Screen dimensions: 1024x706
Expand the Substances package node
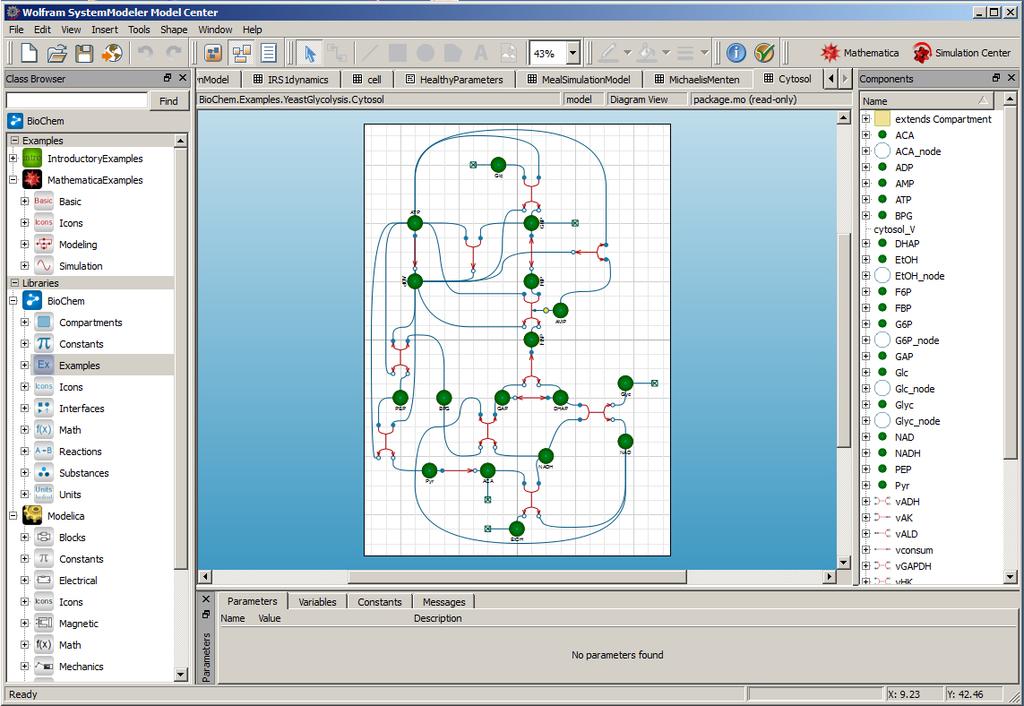[25, 473]
